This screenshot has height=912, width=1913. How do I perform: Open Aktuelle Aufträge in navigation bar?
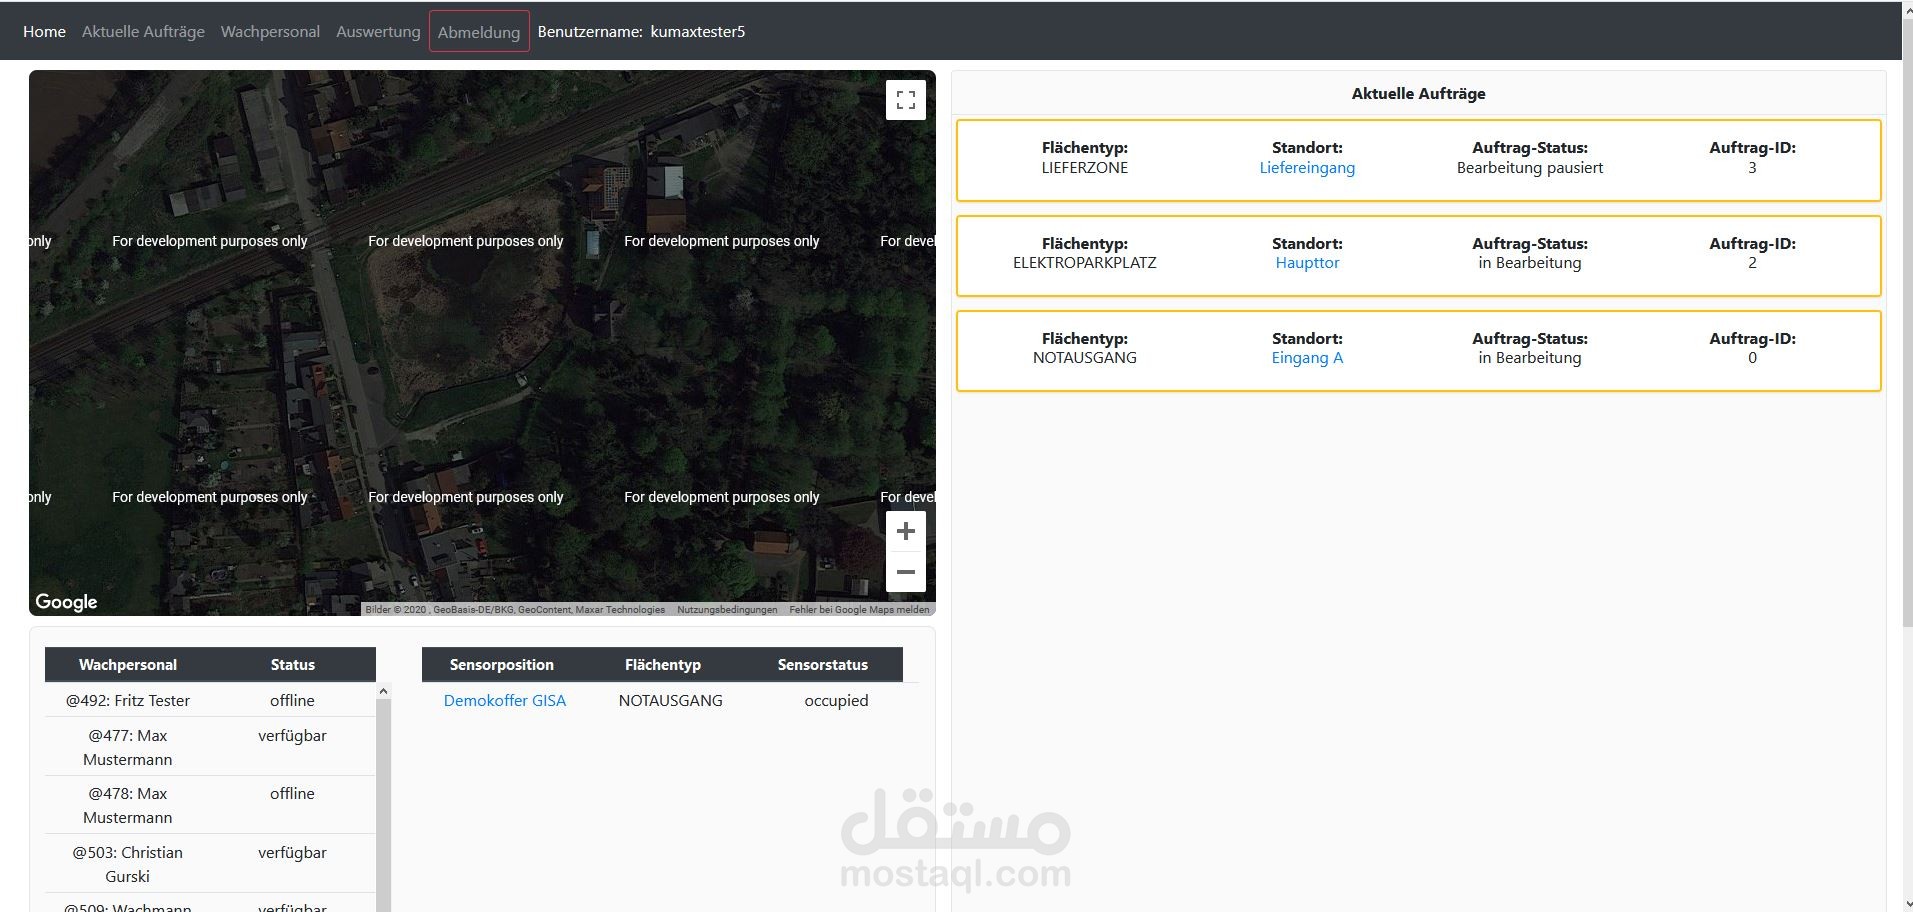(x=143, y=32)
